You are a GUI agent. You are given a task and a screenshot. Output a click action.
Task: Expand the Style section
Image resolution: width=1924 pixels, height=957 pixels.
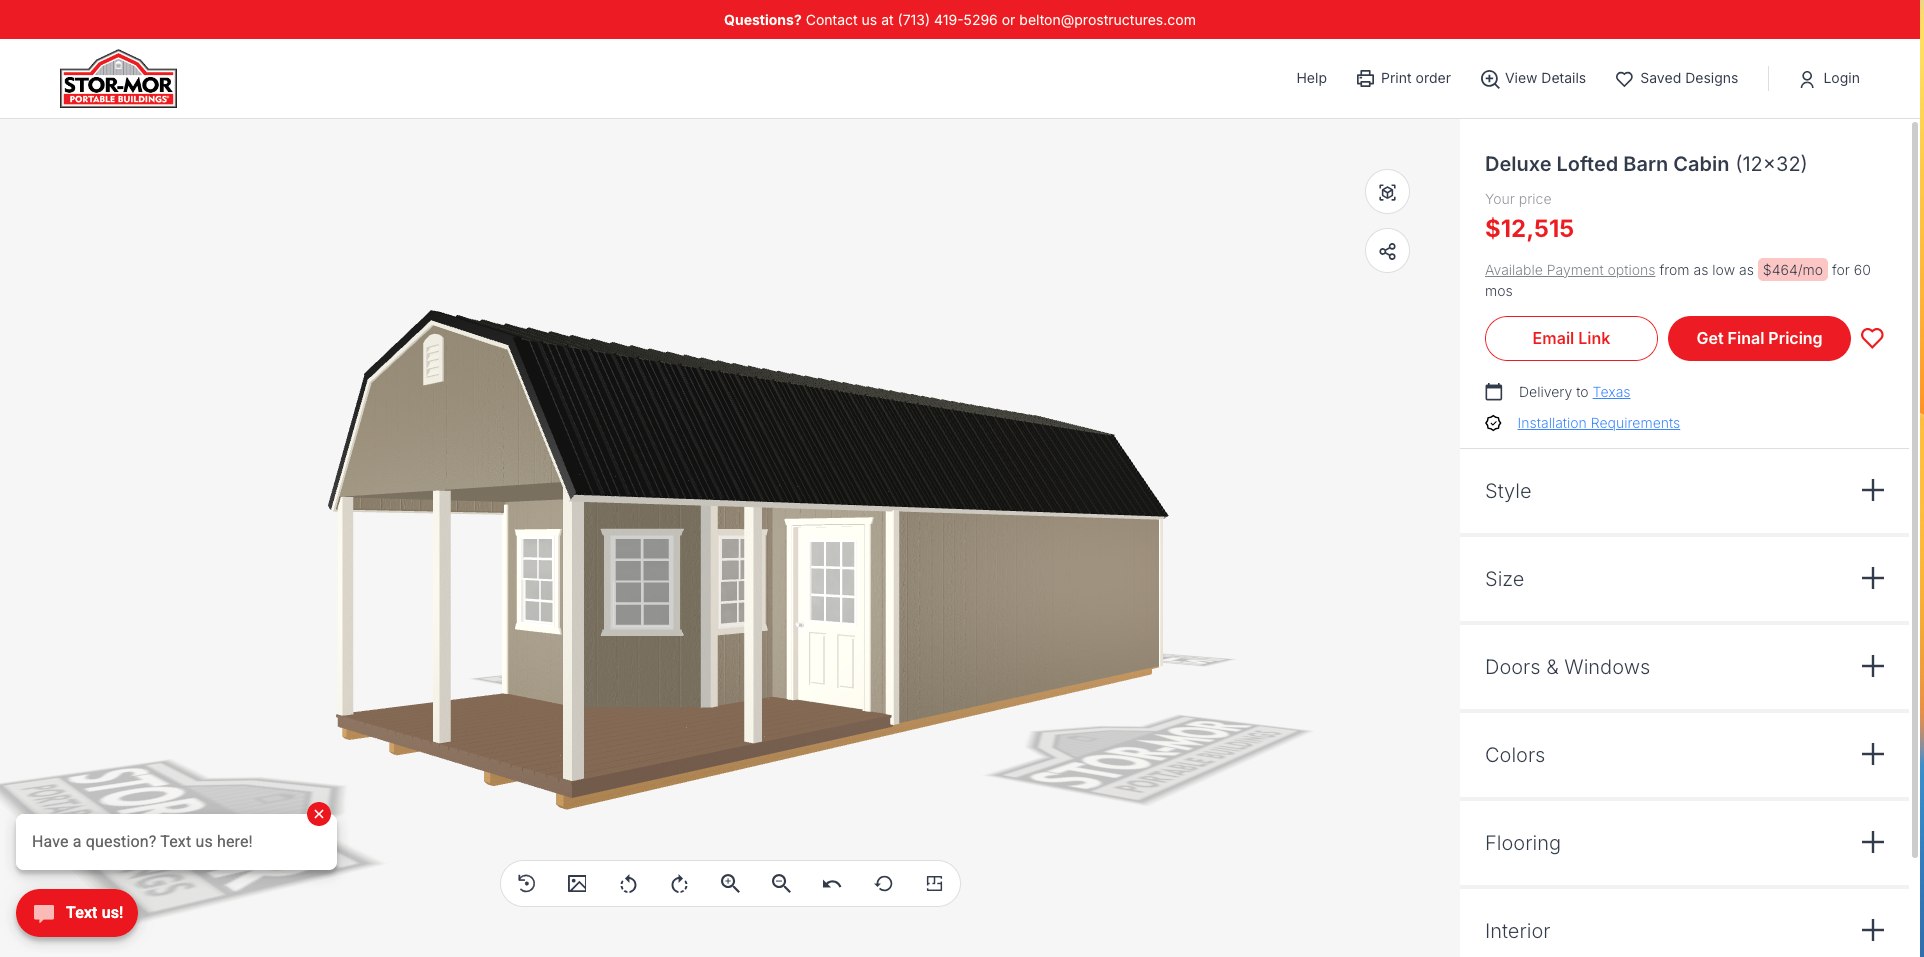click(x=1872, y=491)
